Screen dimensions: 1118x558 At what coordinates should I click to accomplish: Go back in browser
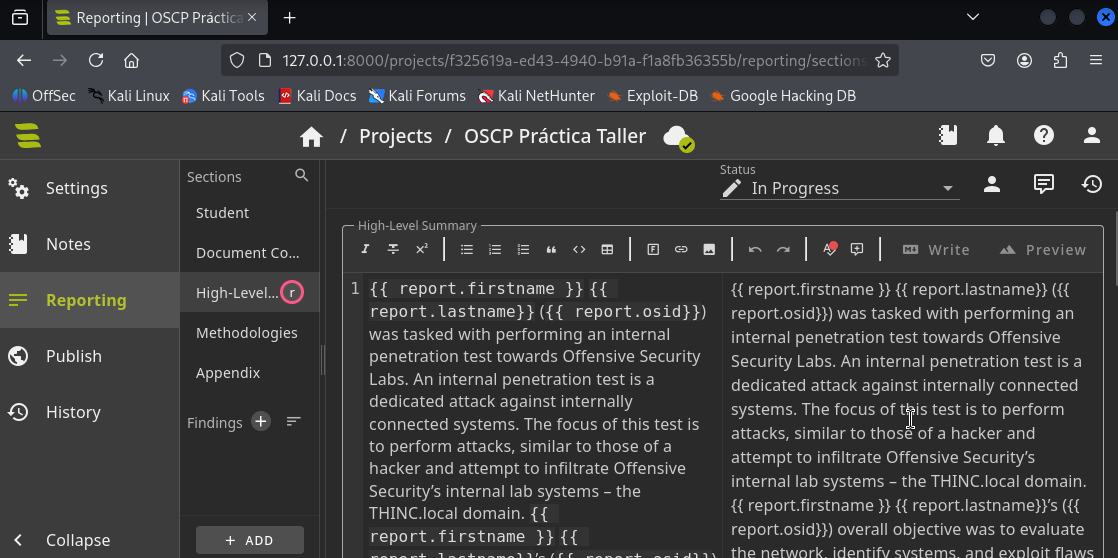click(24, 60)
